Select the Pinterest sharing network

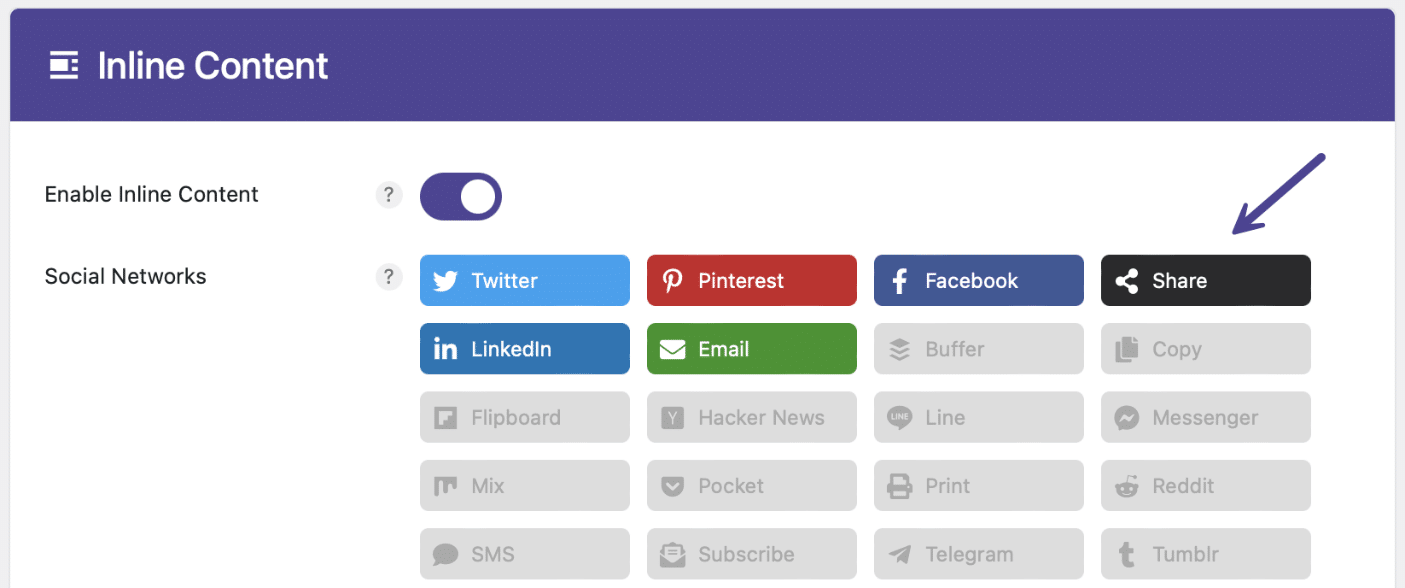coord(751,280)
